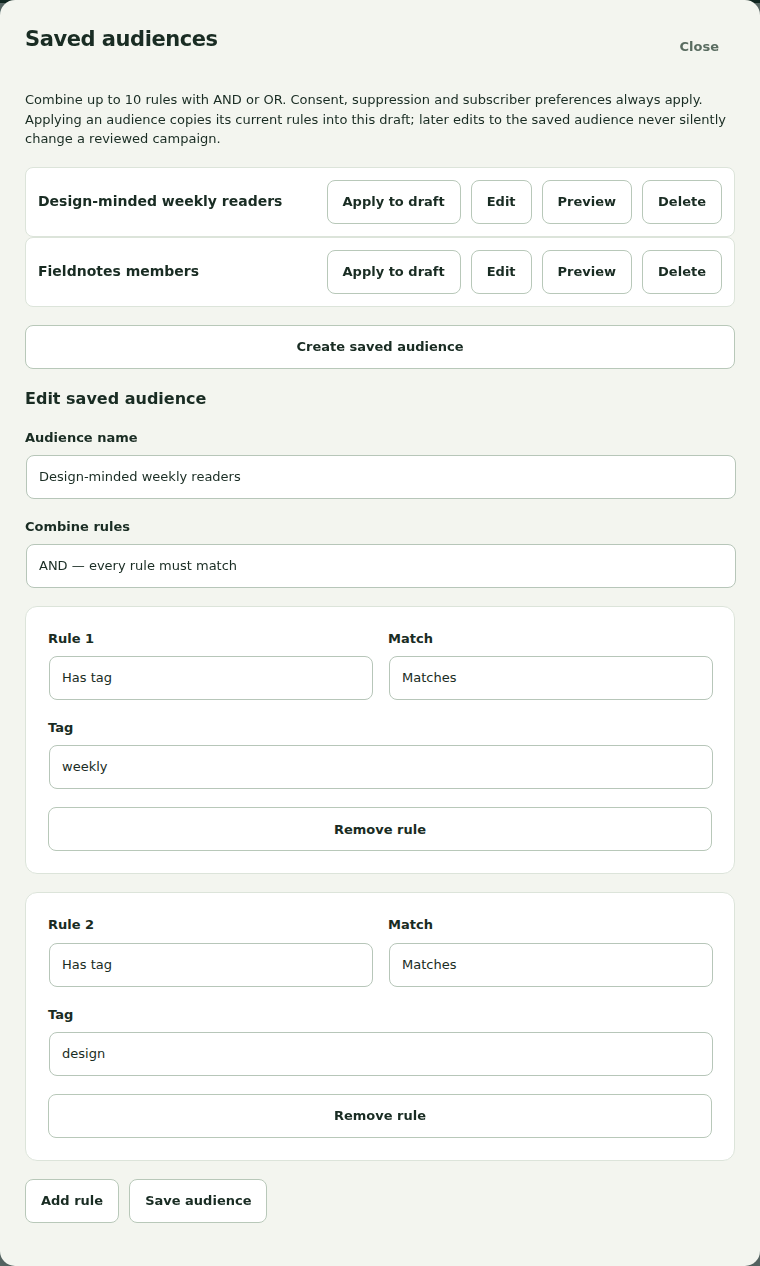Open the Combine rules dropdown
The height and width of the screenshot is (1266, 760).
tap(381, 566)
